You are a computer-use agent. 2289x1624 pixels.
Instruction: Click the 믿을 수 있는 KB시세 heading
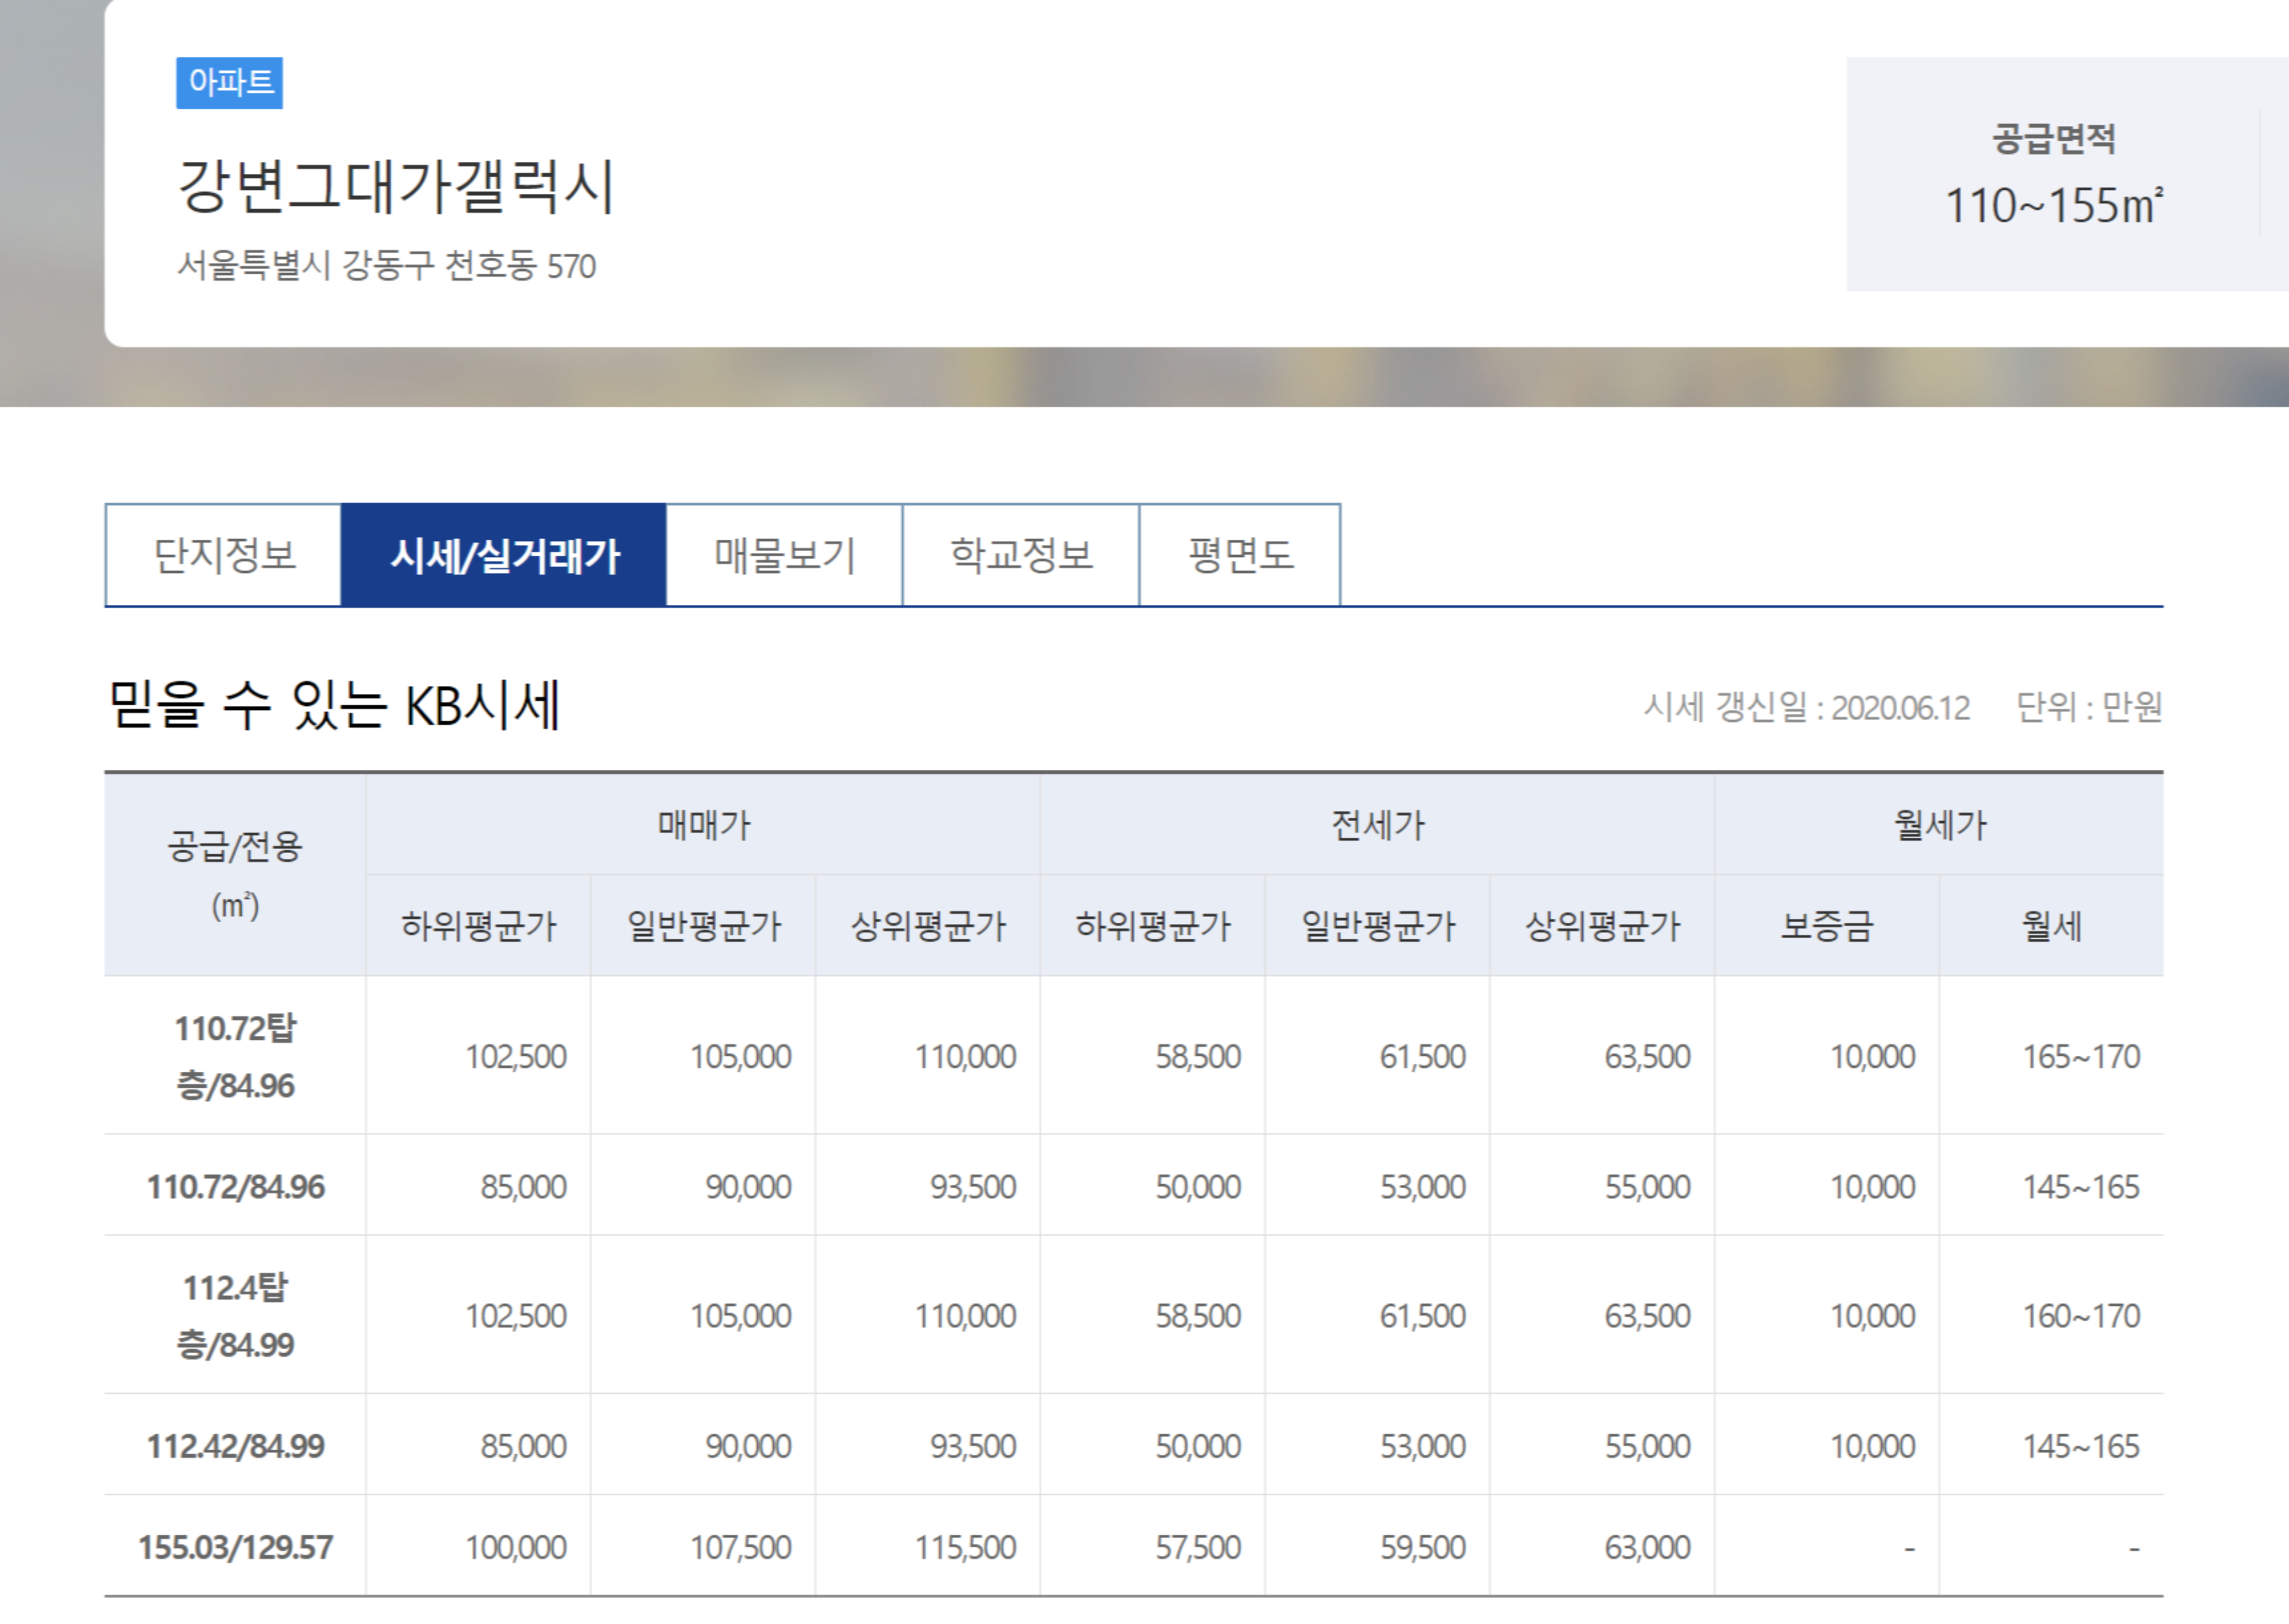tap(333, 705)
